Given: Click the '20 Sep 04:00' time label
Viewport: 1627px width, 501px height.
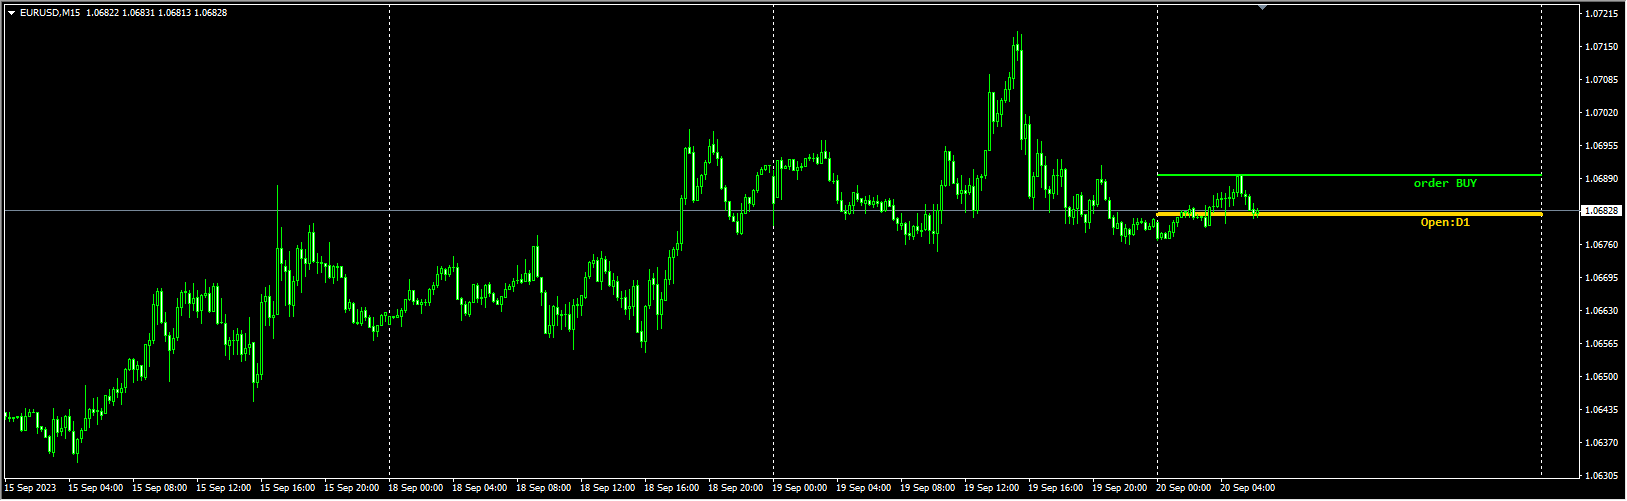Looking at the screenshot, I should coord(1247,489).
